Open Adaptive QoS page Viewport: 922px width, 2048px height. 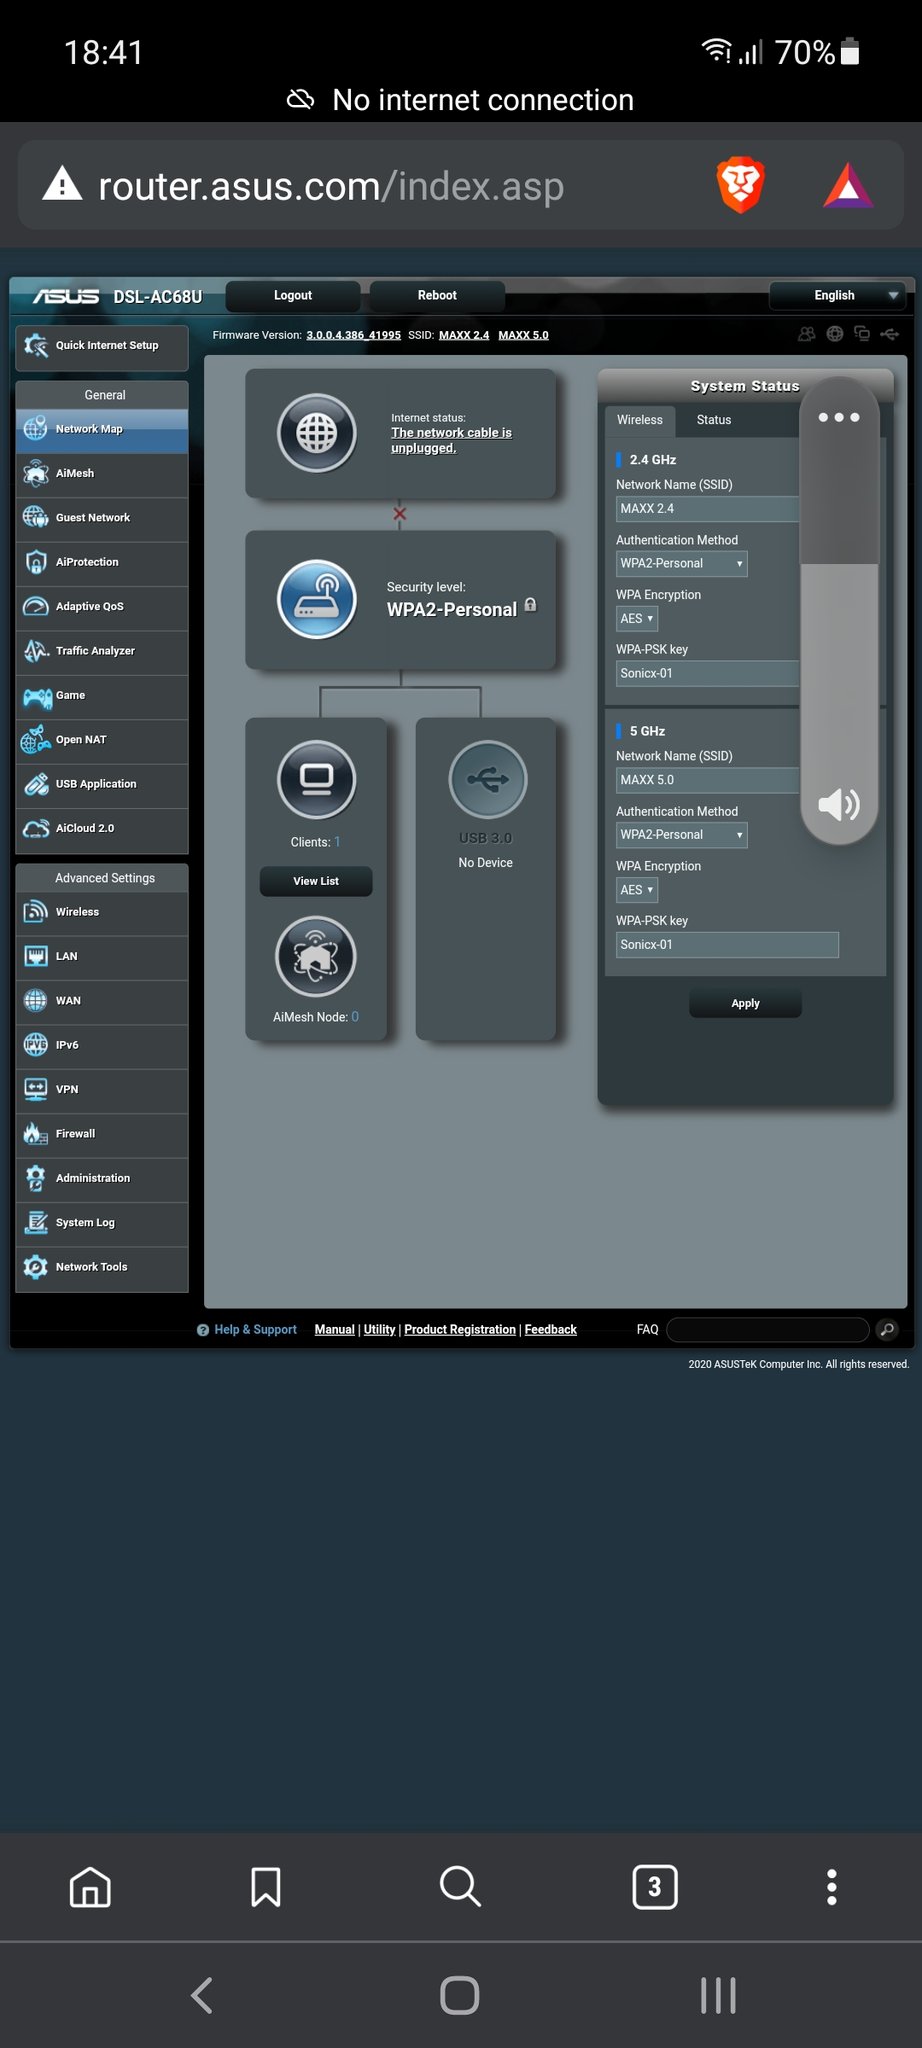102,607
